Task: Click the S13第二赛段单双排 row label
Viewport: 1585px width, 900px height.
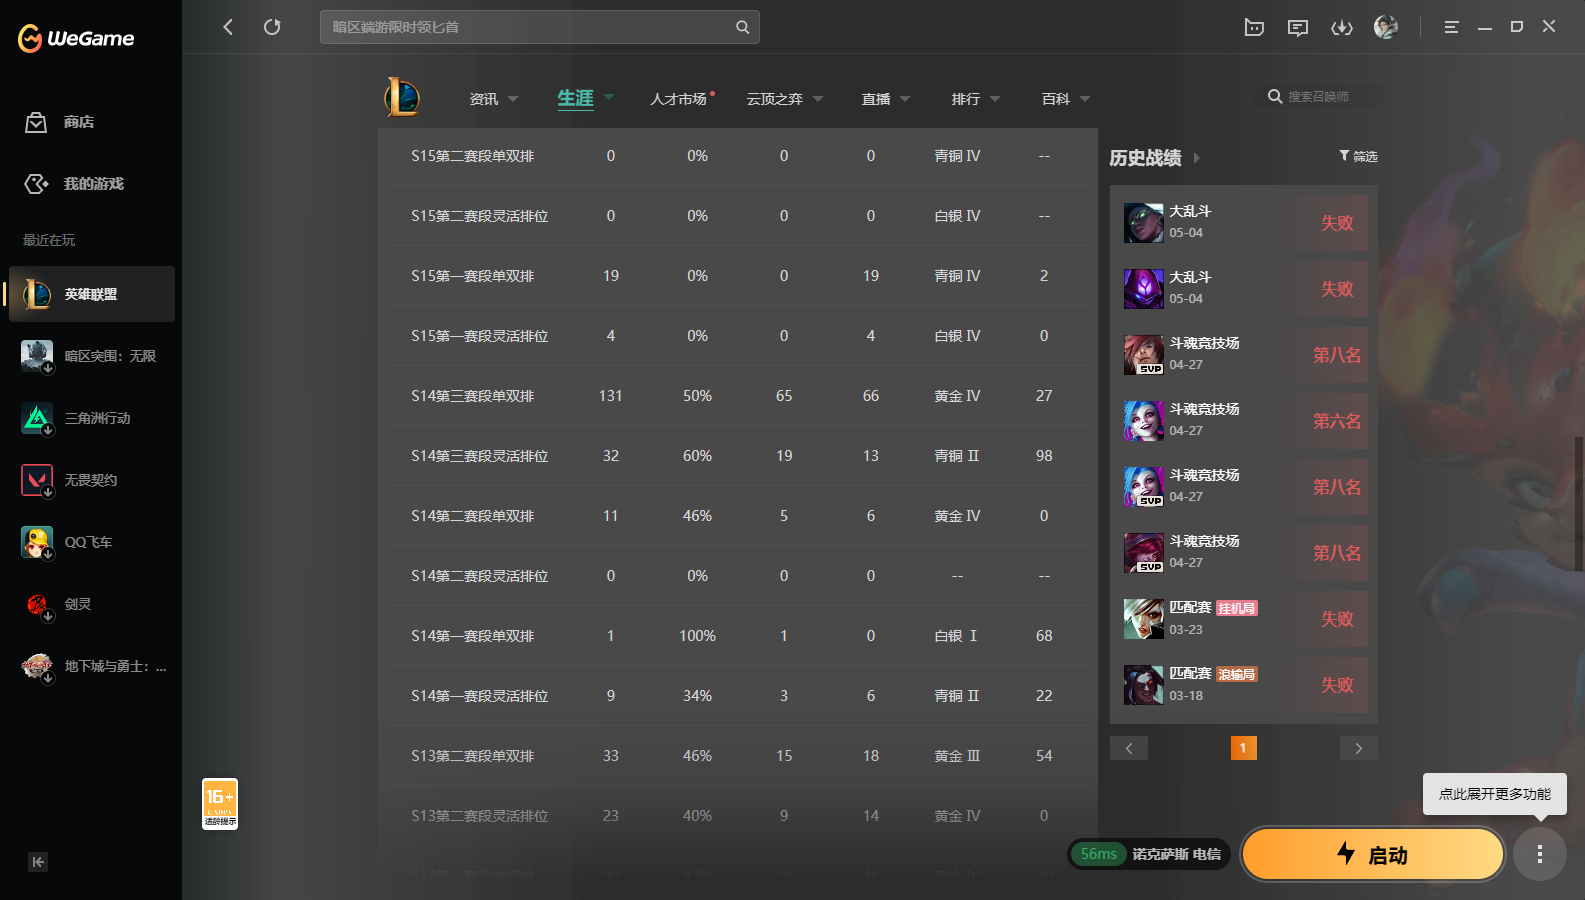Action: 473,756
